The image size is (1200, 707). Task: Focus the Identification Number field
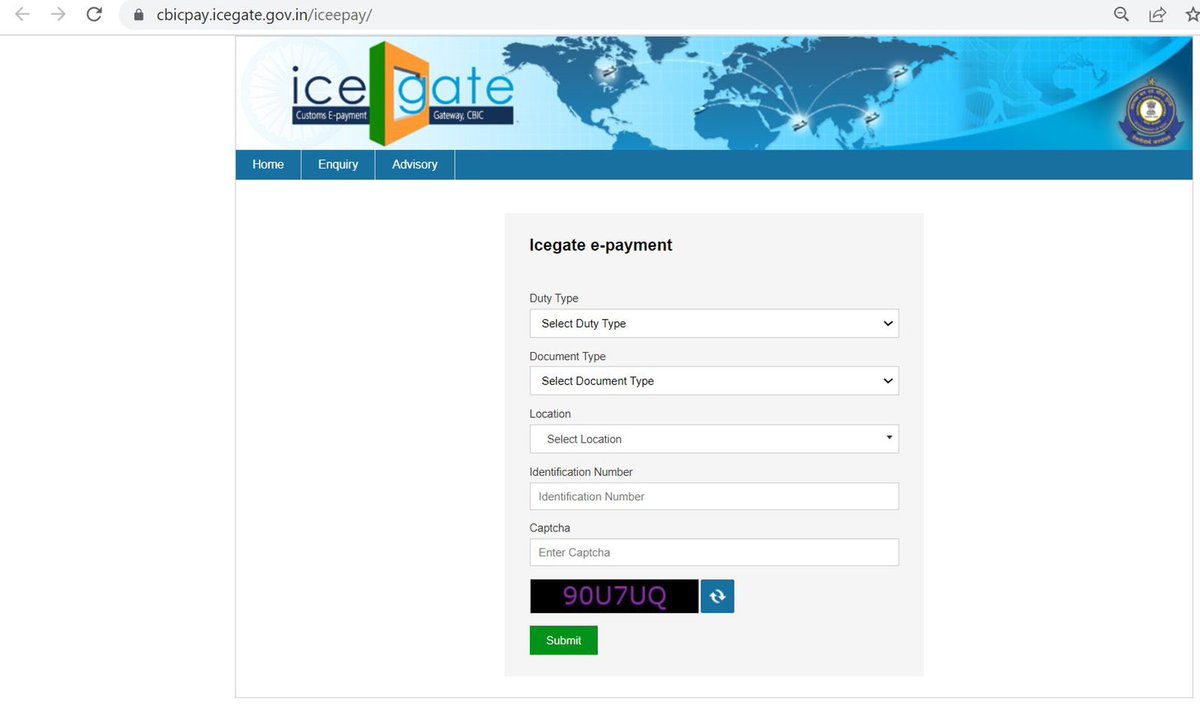(x=714, y=496)
